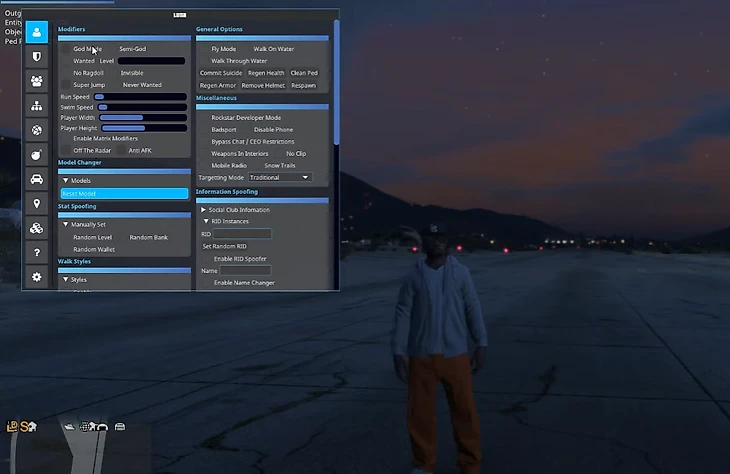Click the Player Width slider
The image size is (730, 474).
[143, 118]
